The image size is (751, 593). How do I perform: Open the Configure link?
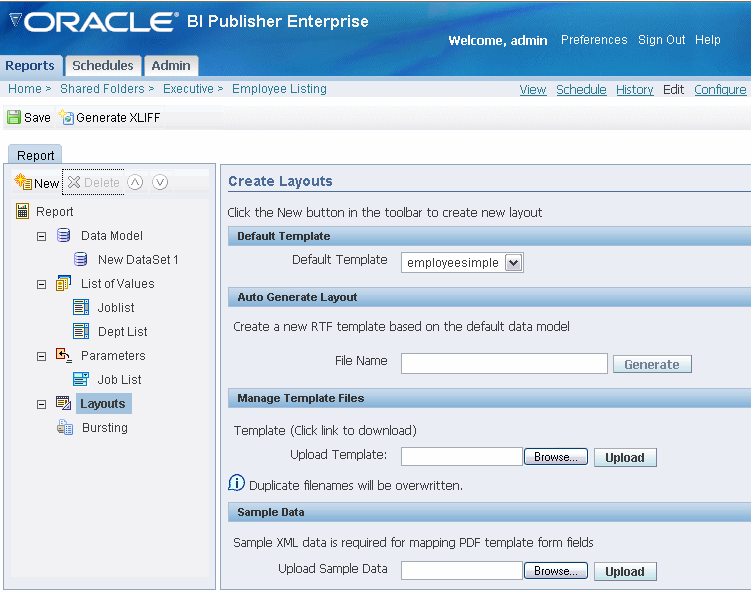(x=720, y=90)
